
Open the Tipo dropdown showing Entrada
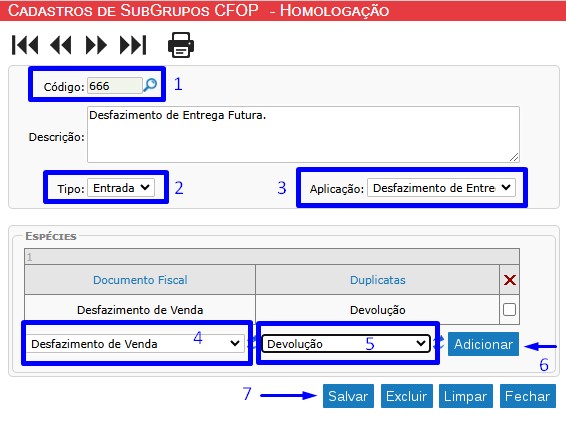tap(121, 188)
